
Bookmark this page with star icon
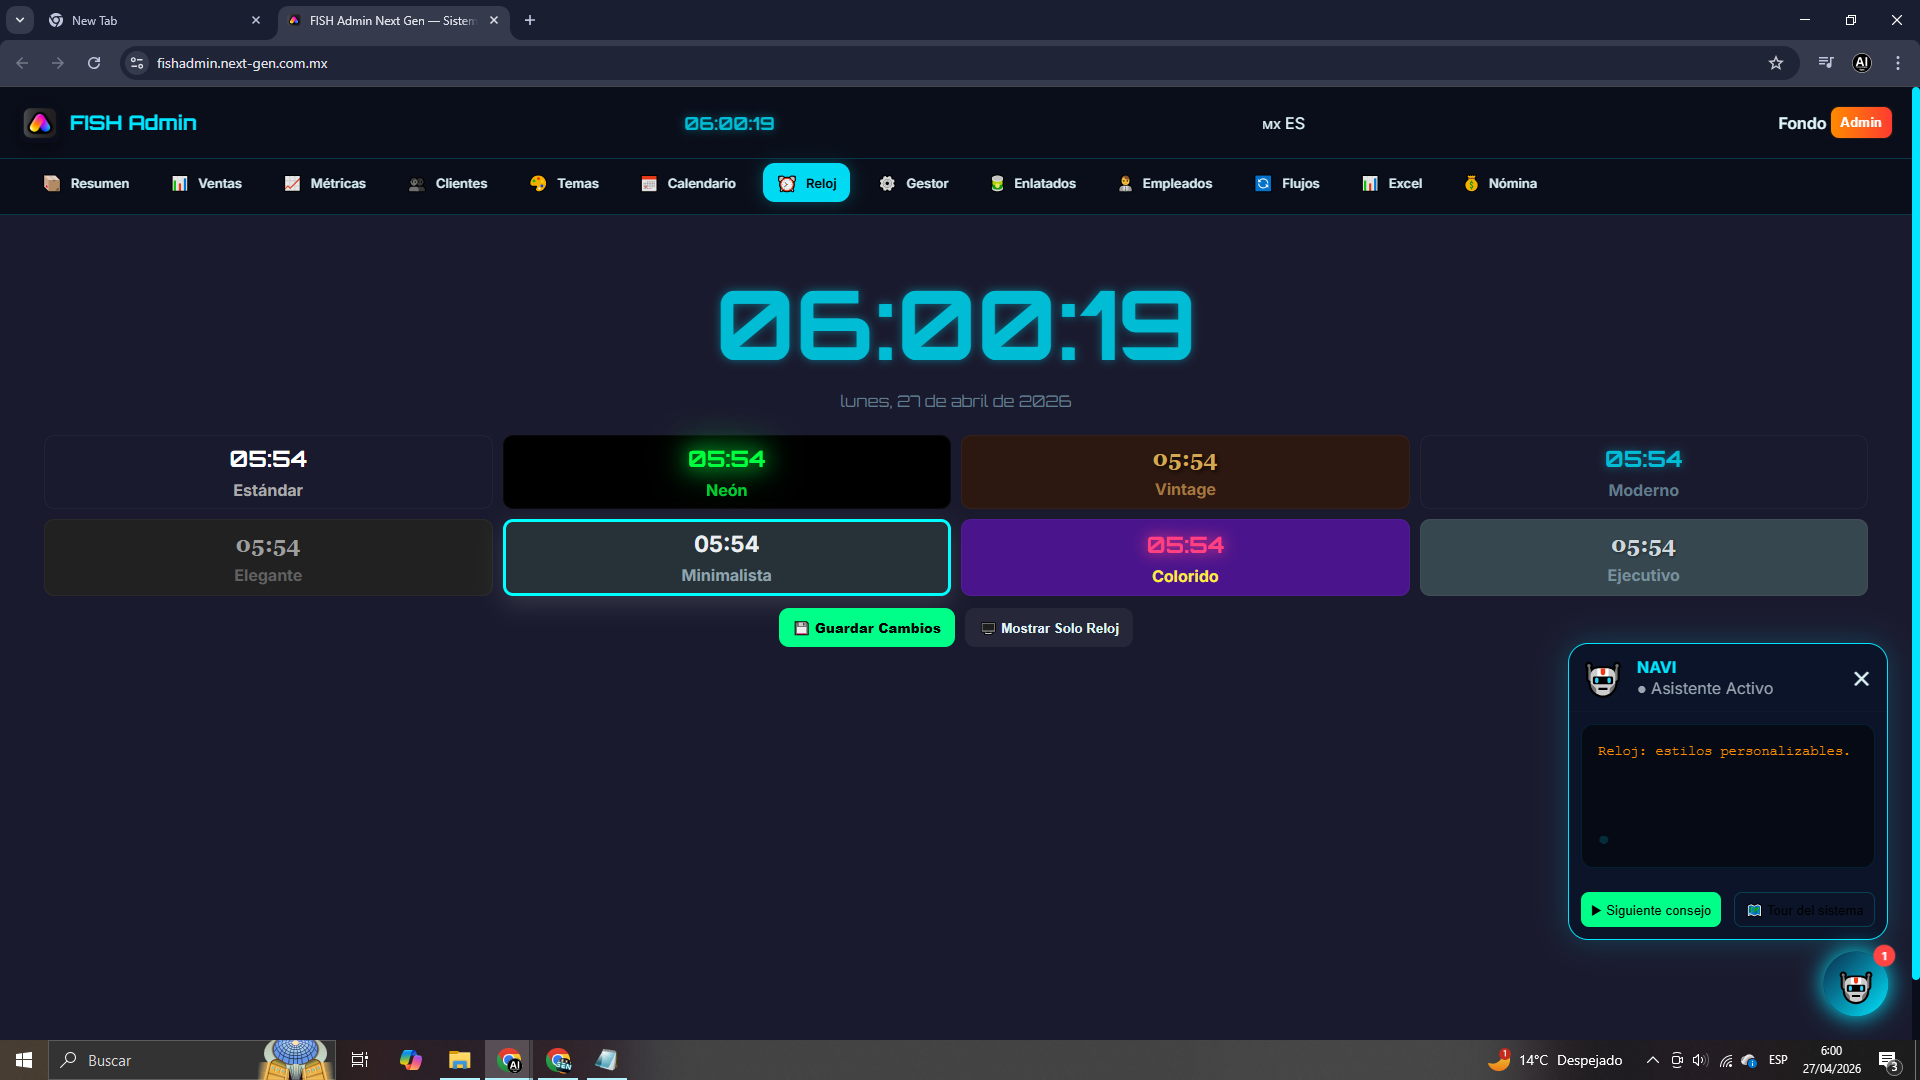pyautogui.click(x=1776, y=63)
